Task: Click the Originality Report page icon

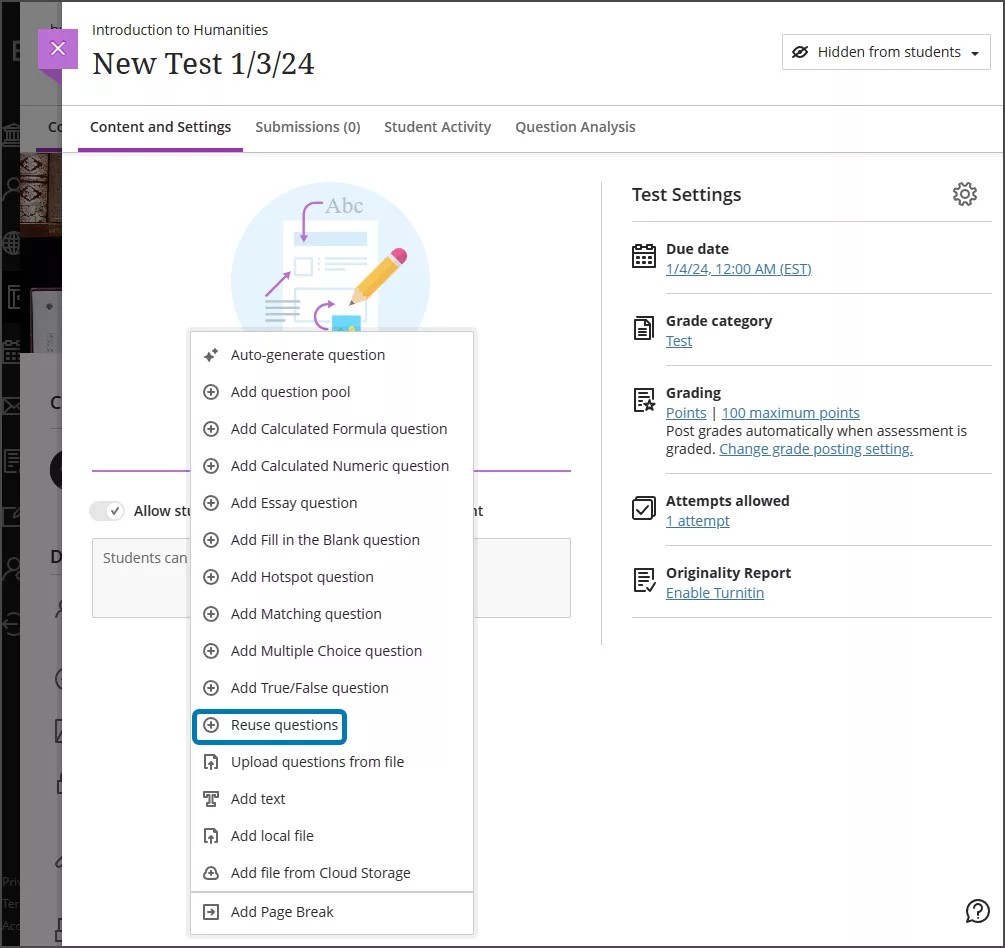Action: pyautogui.click(x=643, y=580)
